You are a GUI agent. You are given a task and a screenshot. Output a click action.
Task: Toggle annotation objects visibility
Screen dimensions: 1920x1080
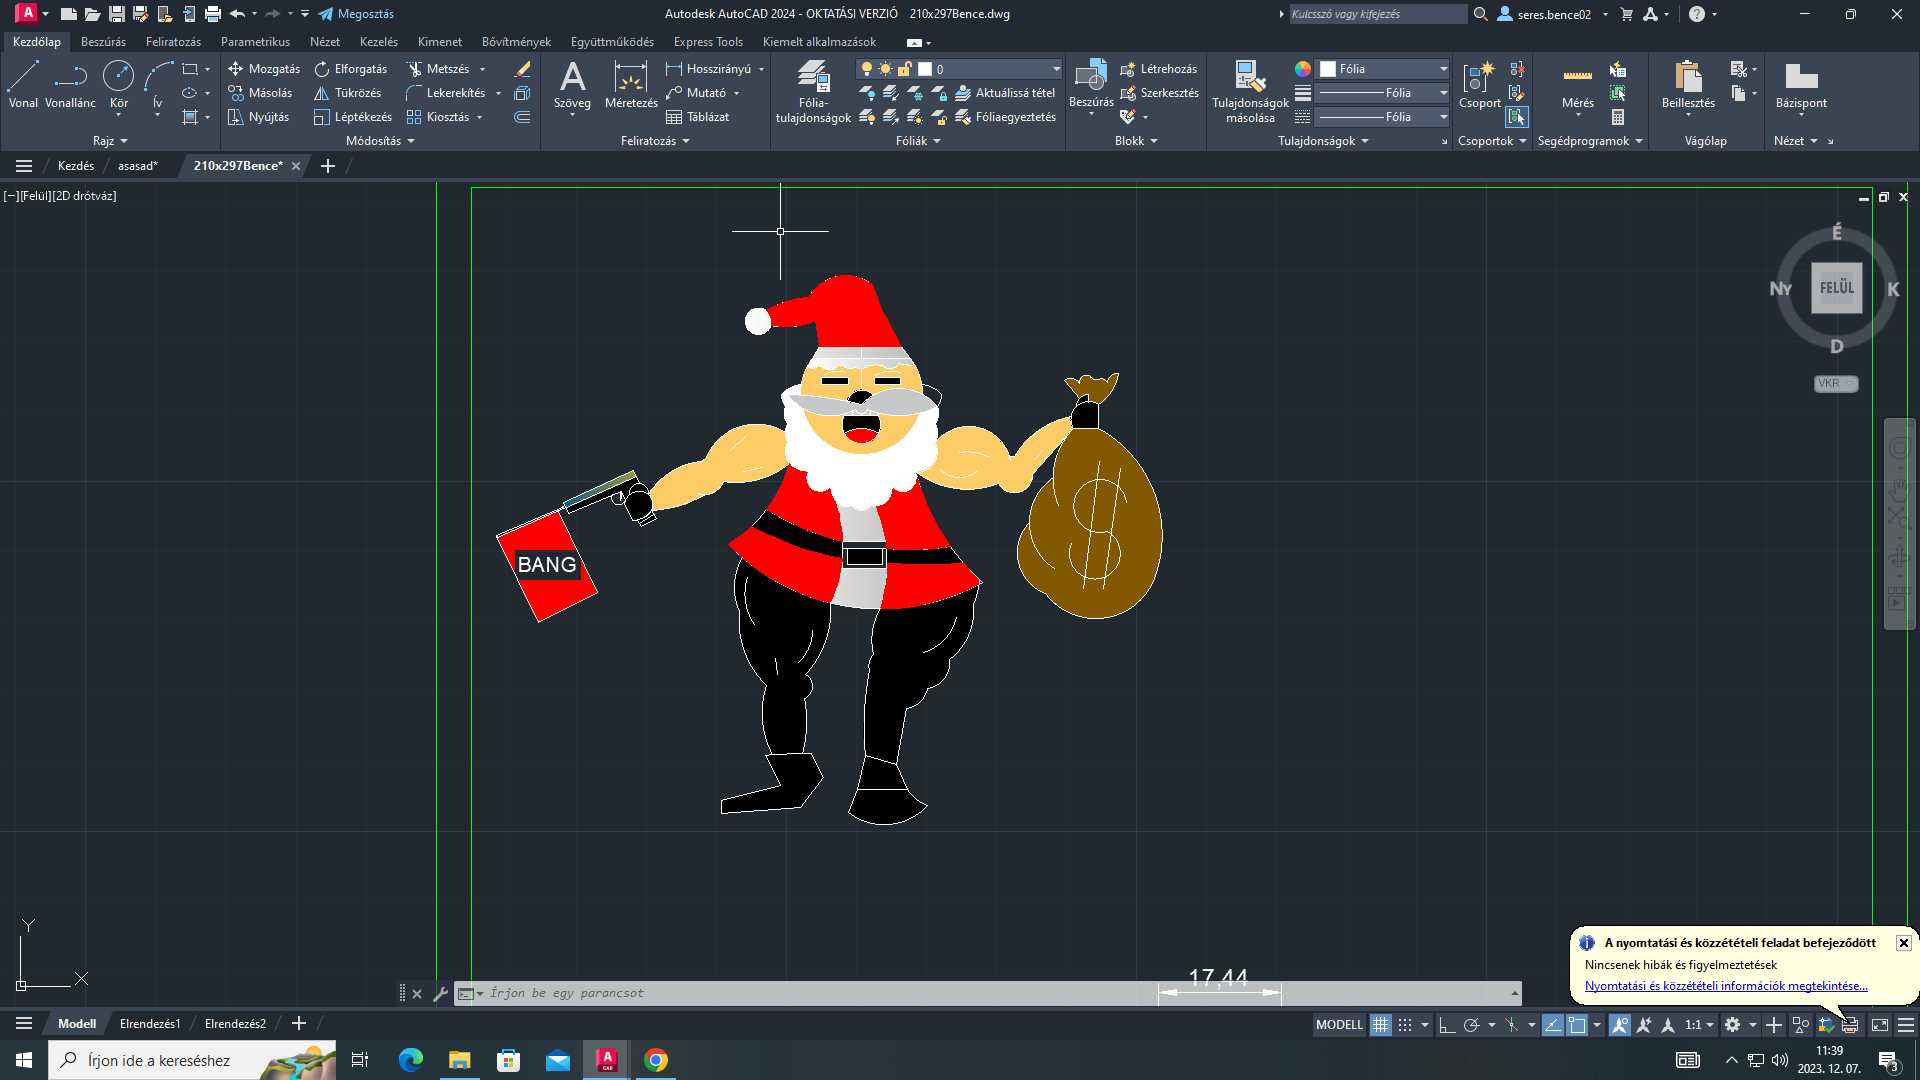[1619, 1025]
